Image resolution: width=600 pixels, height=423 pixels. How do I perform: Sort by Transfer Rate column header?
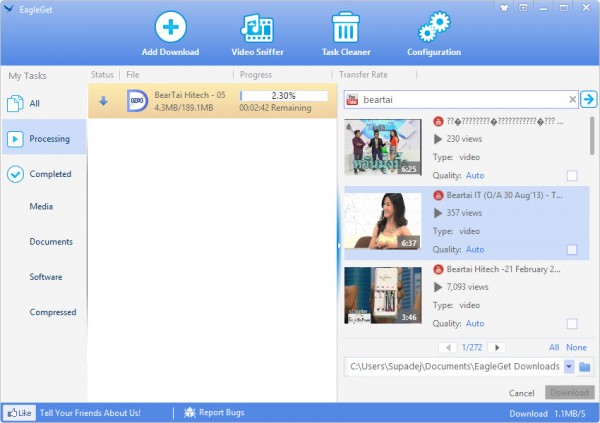(x=363, y=75)
